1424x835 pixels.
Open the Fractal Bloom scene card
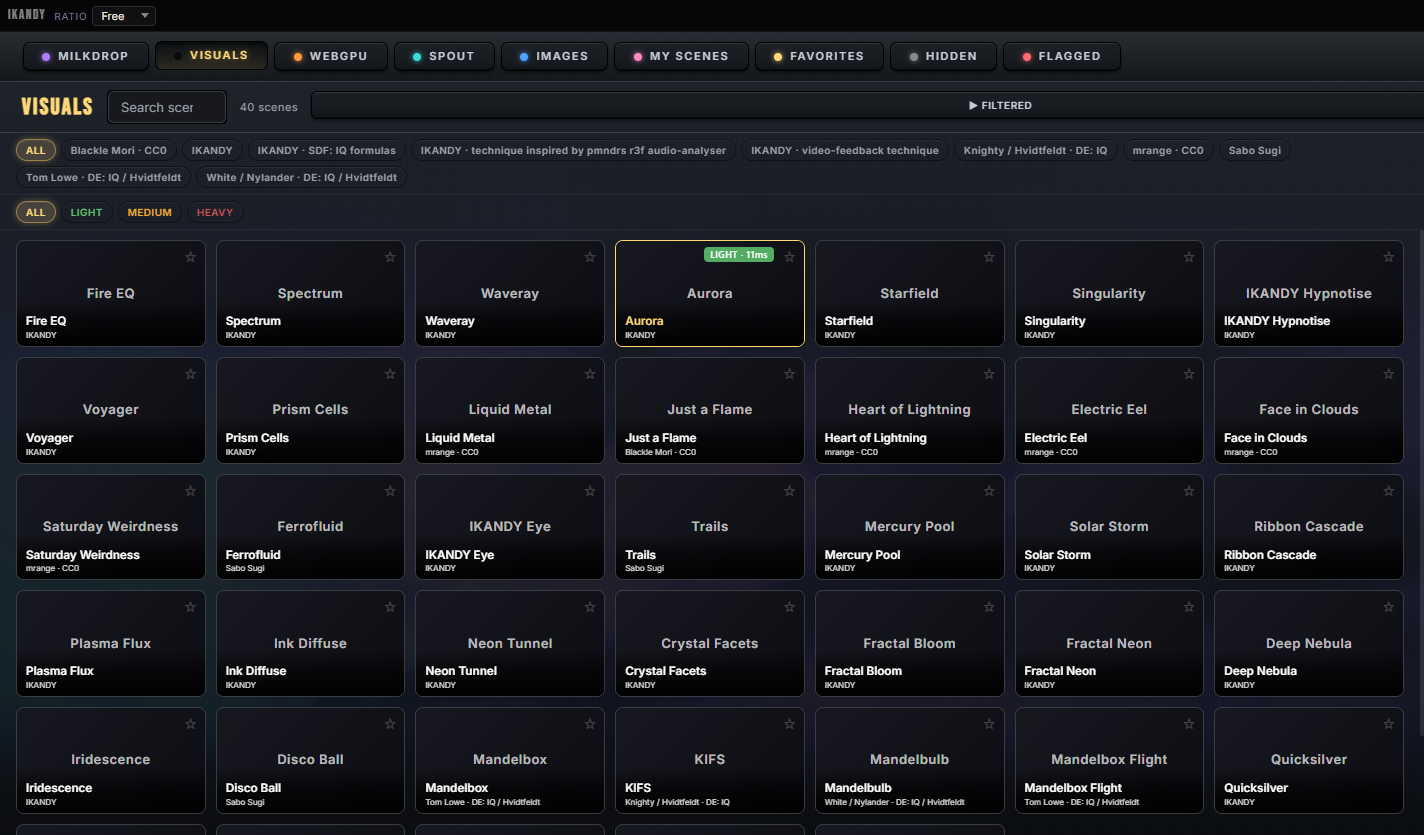coord(909,643)
